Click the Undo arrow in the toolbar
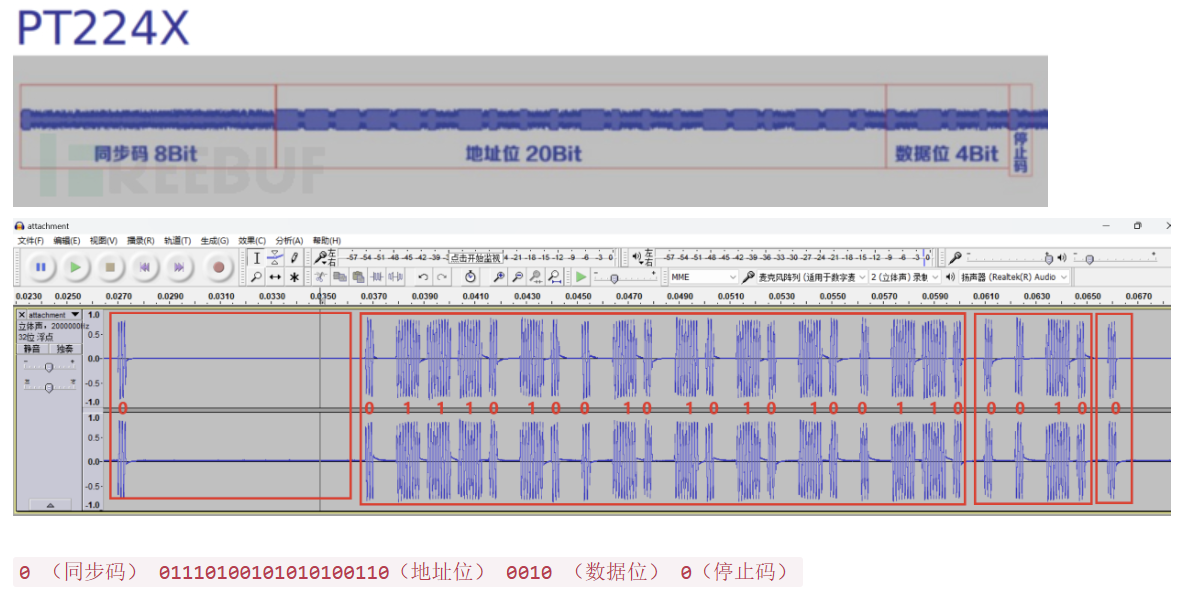1190x601 pixels. [423, 277]
